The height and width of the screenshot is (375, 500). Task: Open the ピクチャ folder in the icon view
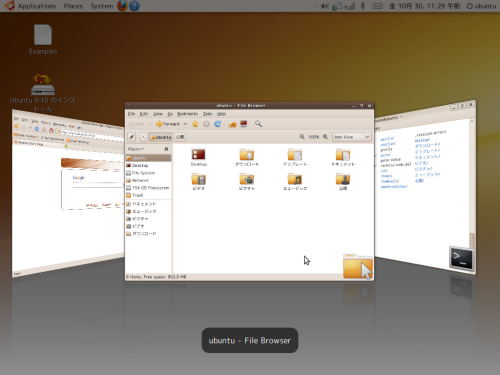(247, 182)
